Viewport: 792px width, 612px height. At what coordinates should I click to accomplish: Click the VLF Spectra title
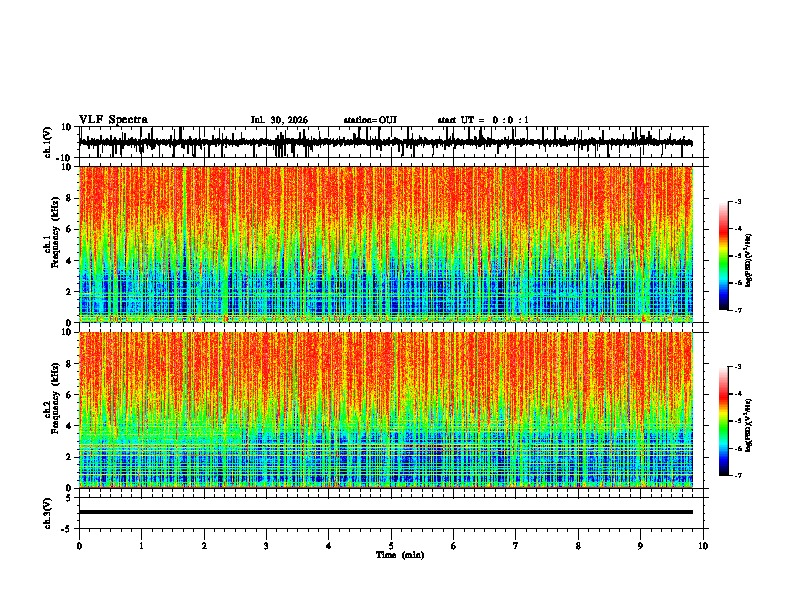click(x=113, y=120)
